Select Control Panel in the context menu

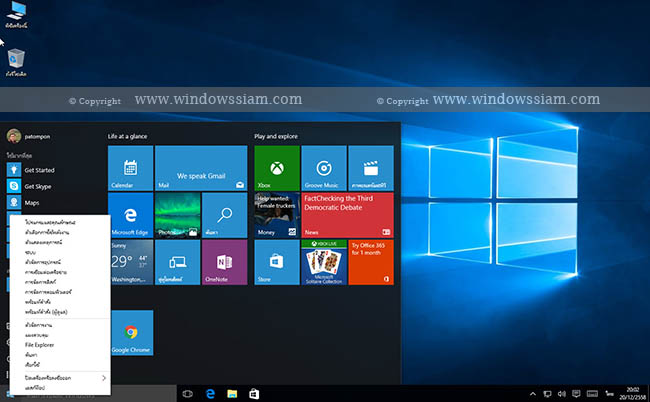(x=60, y=335)
